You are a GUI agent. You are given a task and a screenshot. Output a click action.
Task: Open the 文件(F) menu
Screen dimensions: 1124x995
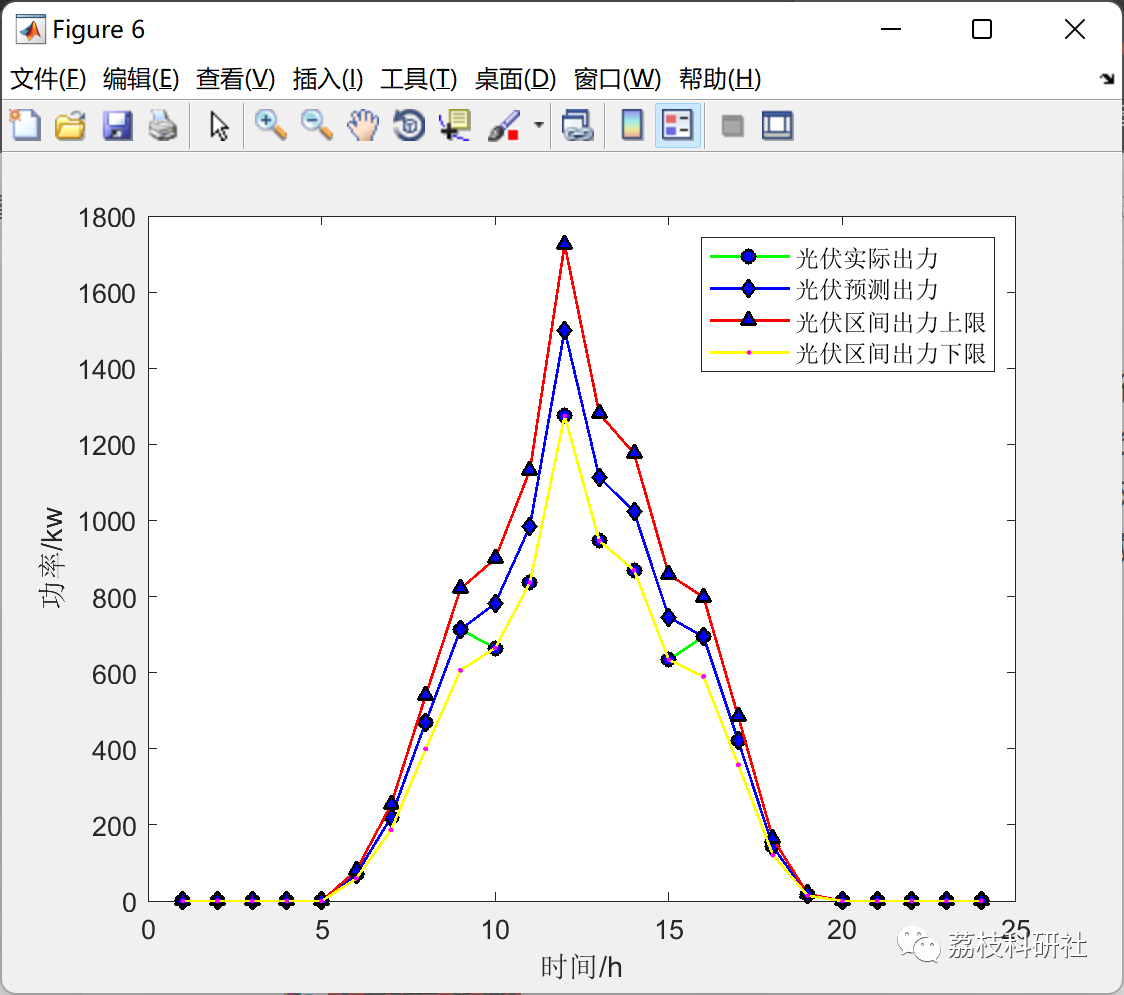coord(48,79)
